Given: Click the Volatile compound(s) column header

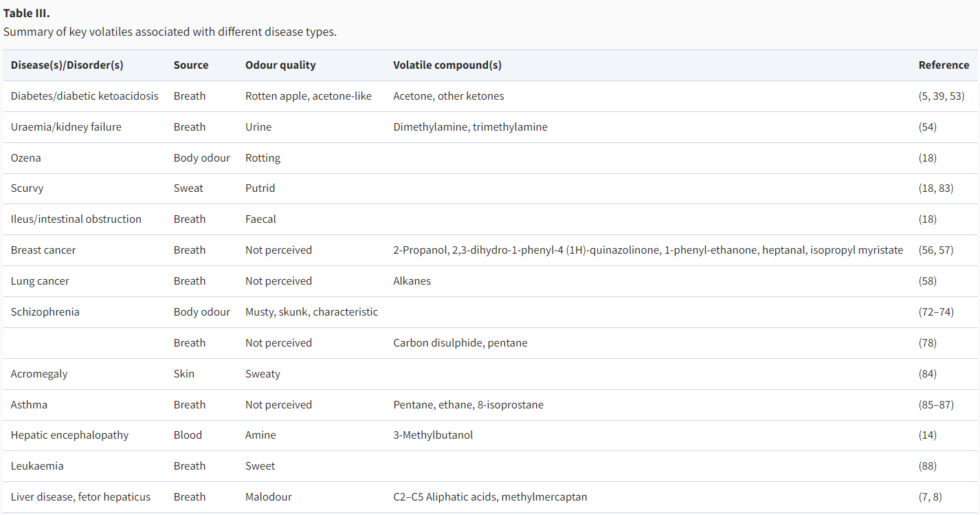Looking at the screenshot, I should pyautogui.click(x=447, y=65).
